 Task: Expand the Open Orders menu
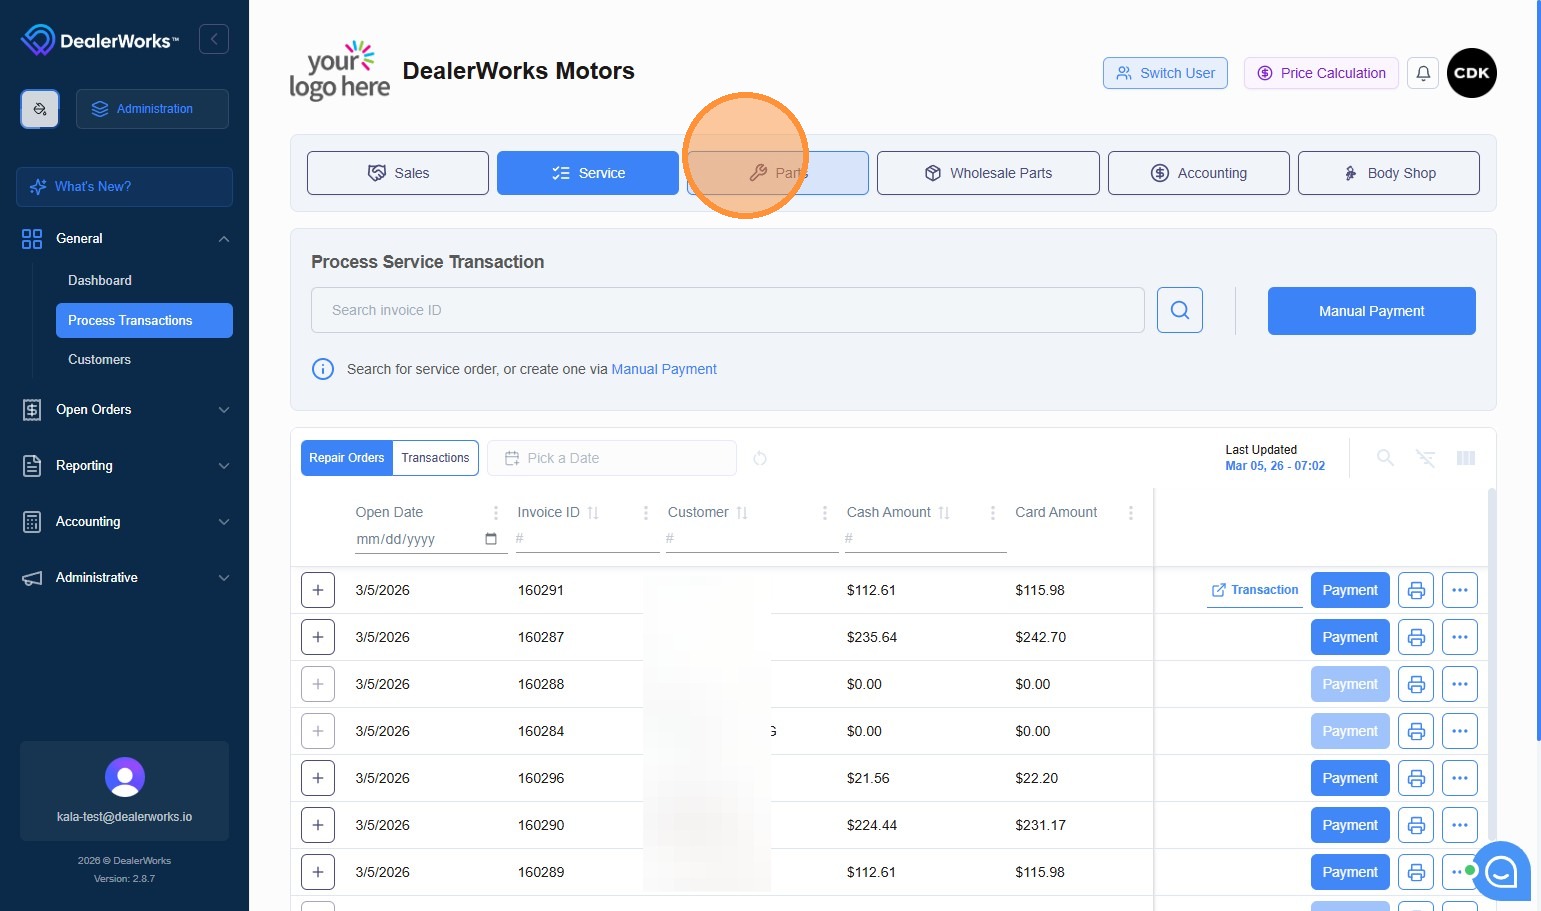pos(126,409)
